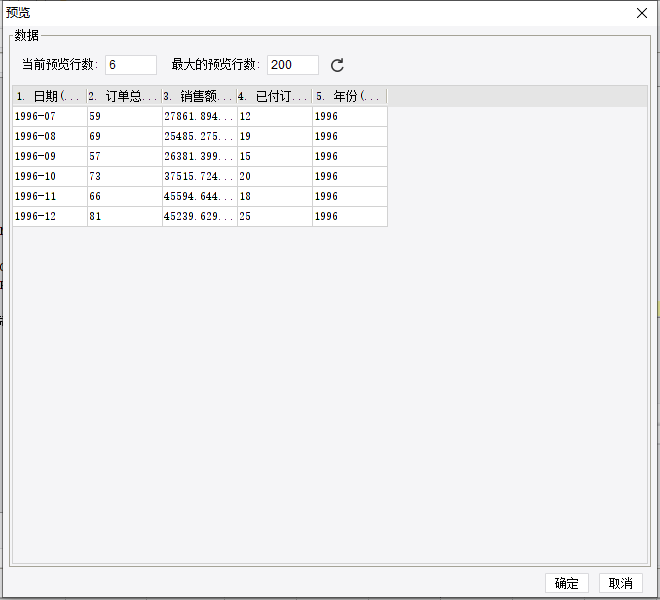The width and height of the screenshot is (660, 600).
Task: Click order total cell 69
Action: (x=125, y=136)
